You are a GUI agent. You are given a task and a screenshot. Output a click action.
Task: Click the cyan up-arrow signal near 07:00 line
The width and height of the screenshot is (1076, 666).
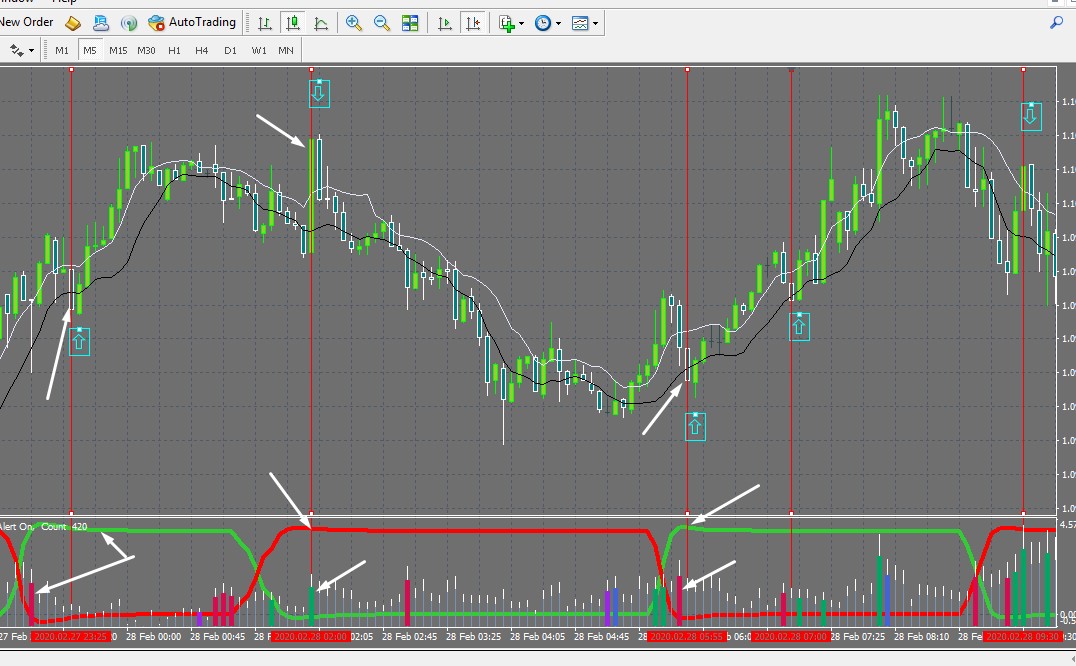[x=799, y=326]
